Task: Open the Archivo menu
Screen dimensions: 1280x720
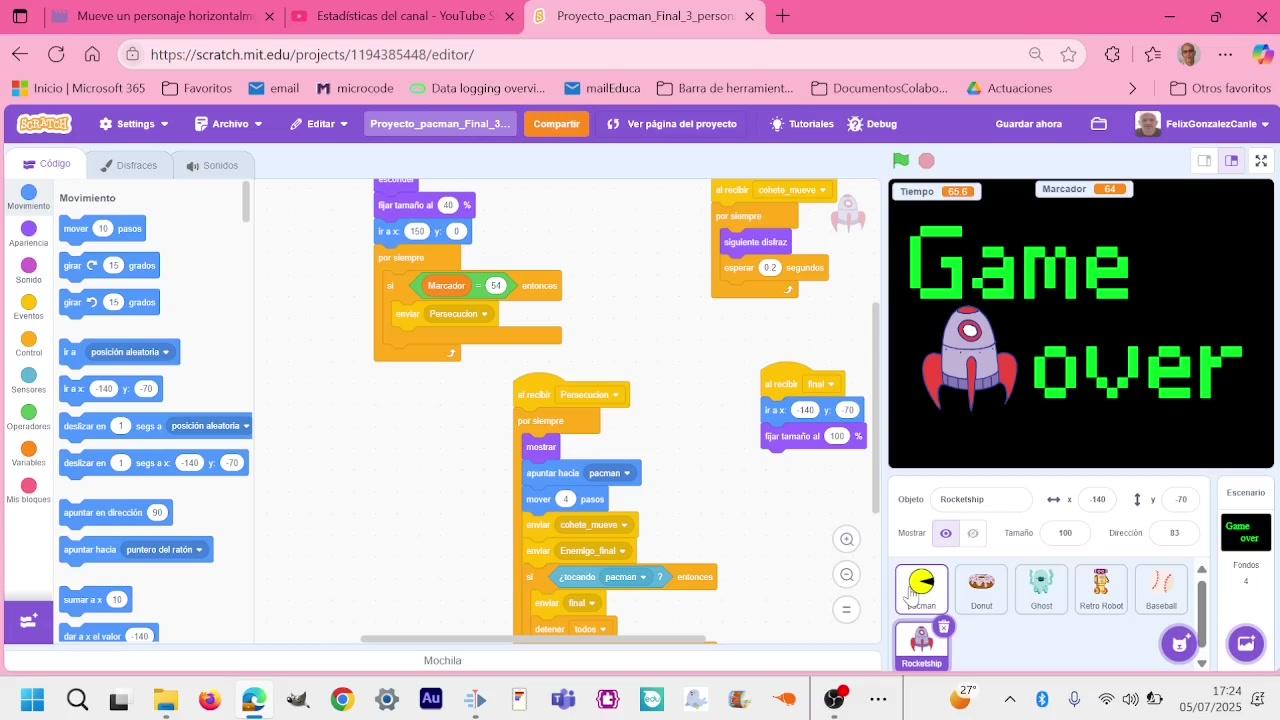Action: pyautogui.click(x=229, y=124)
